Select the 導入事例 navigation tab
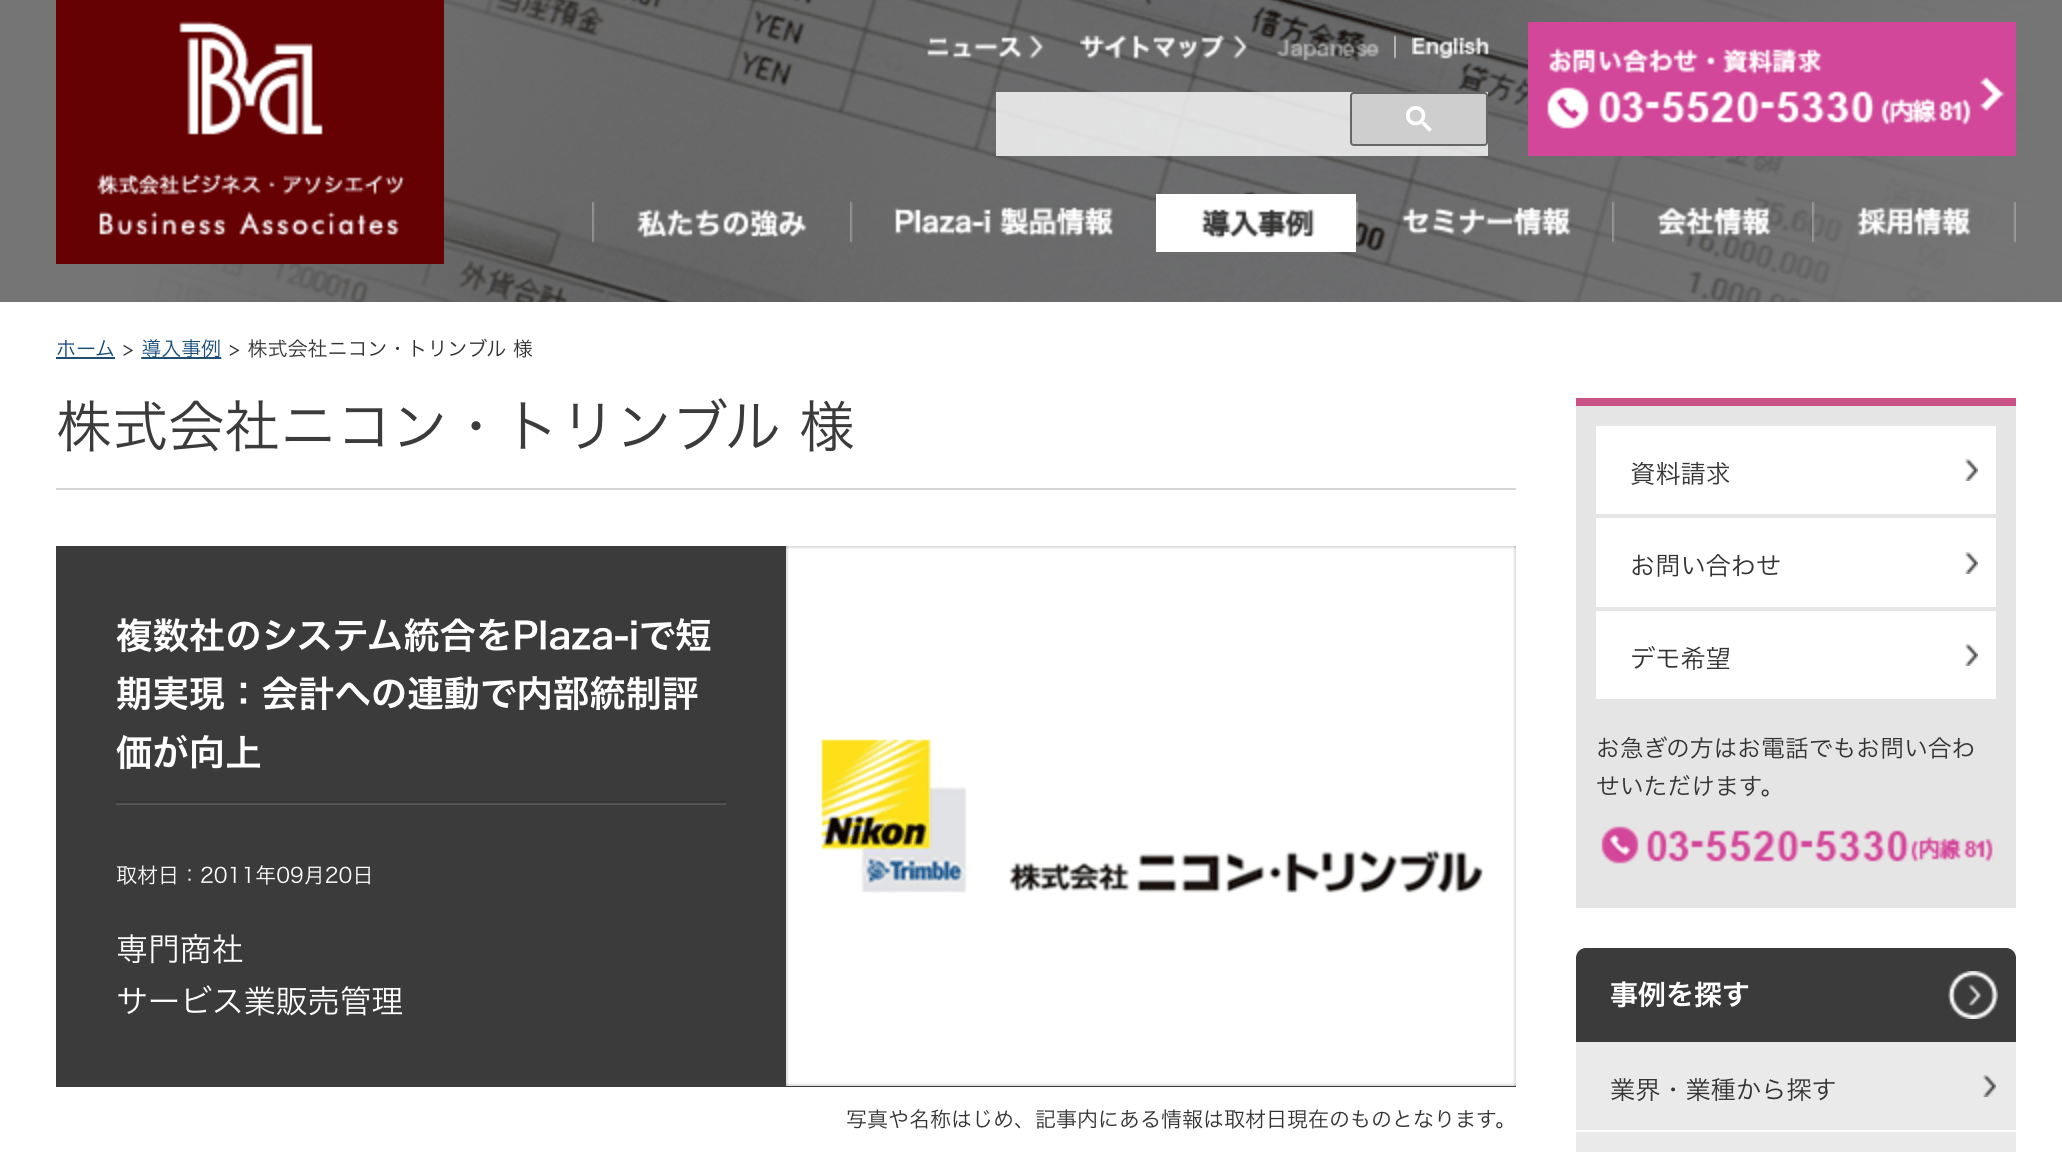 (1256, 223)
